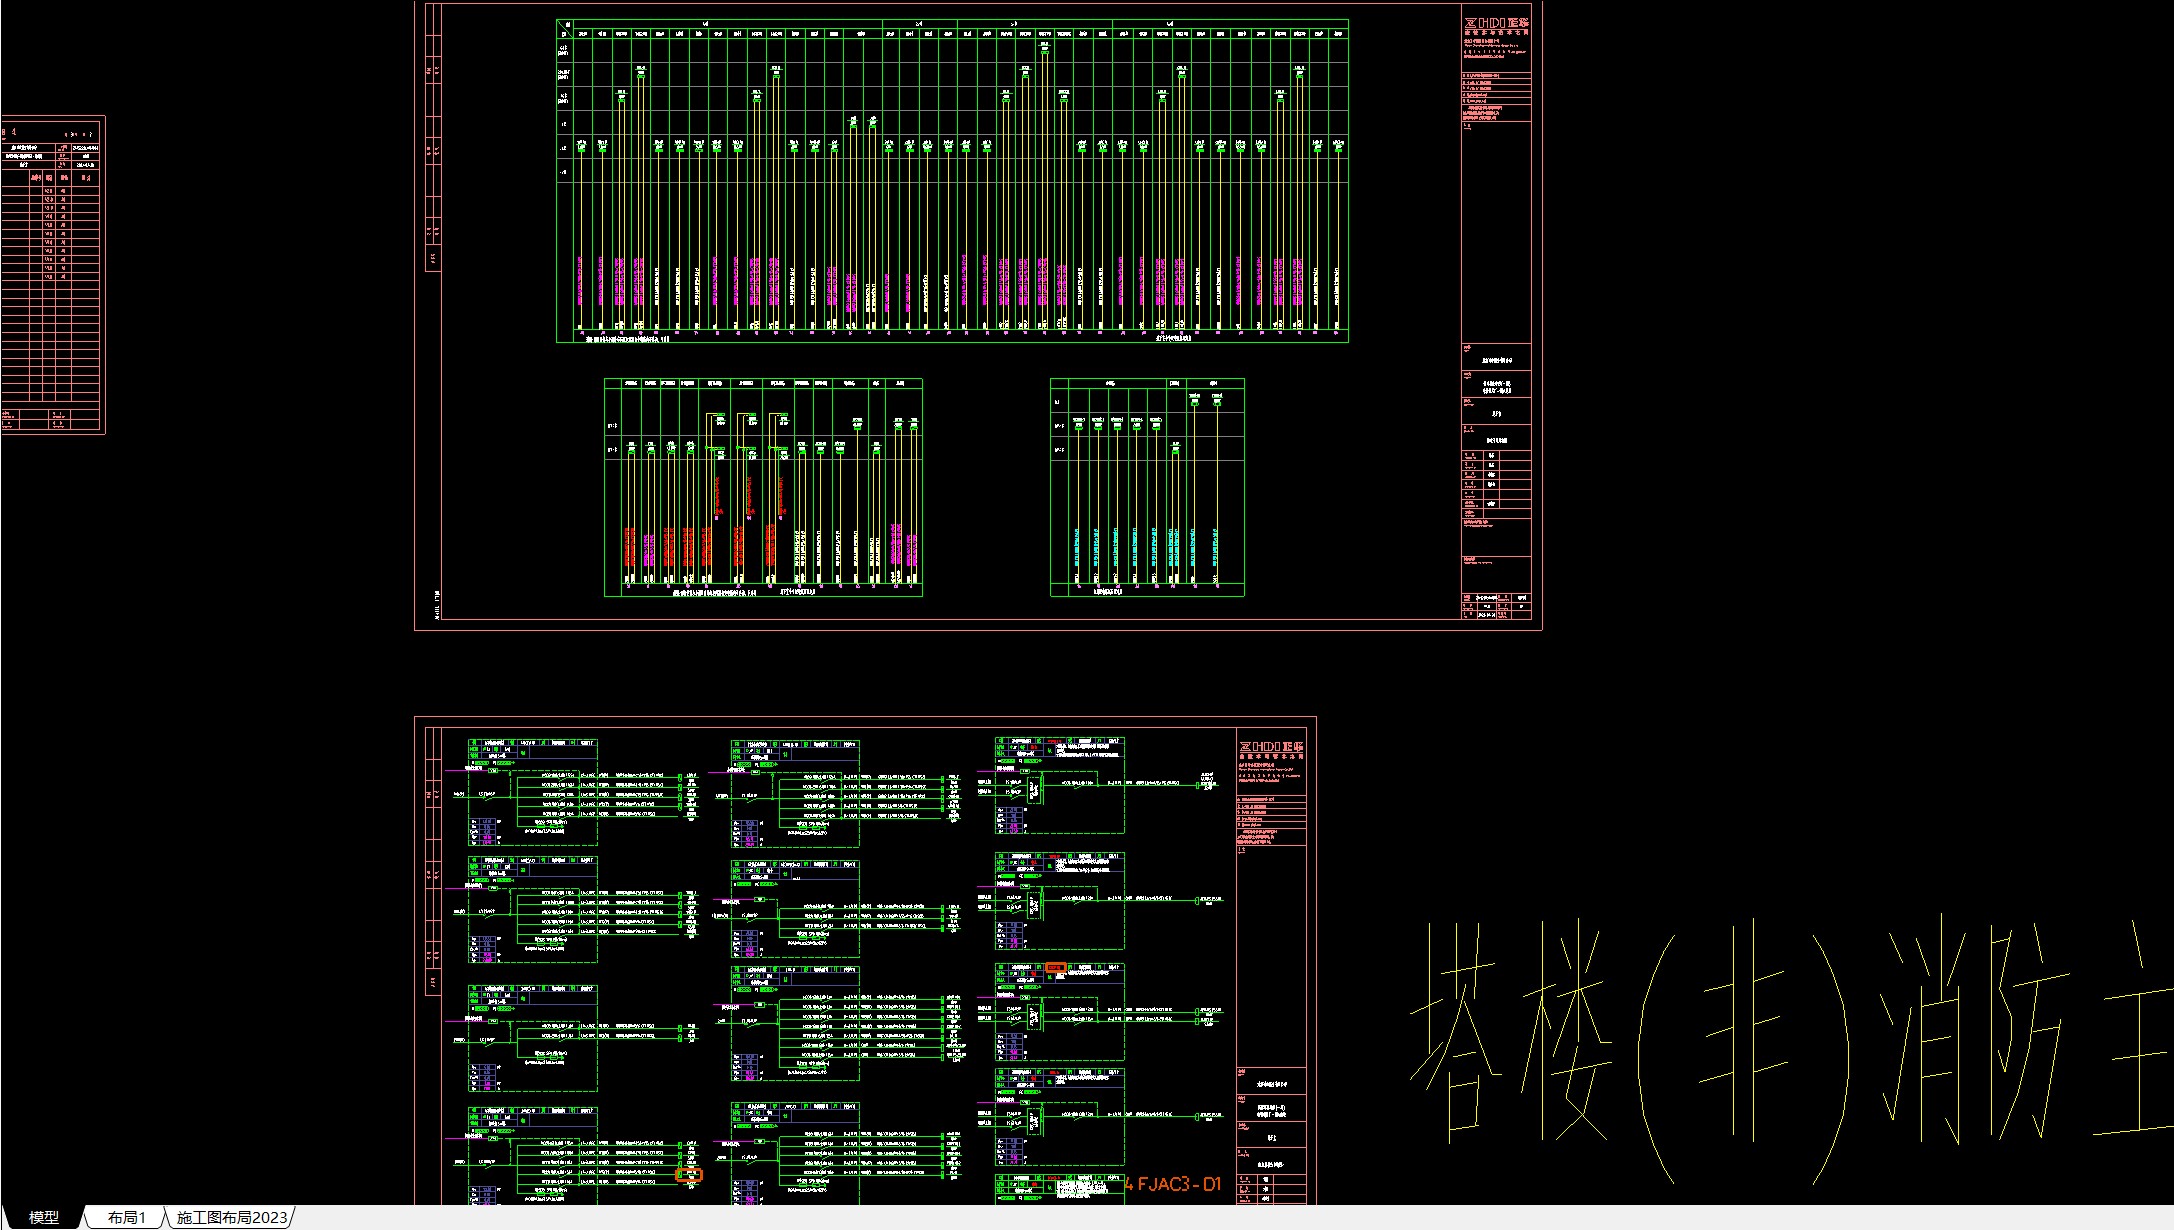Select the orange "FJAC3-D1" label text

tap(1179, 1184)
